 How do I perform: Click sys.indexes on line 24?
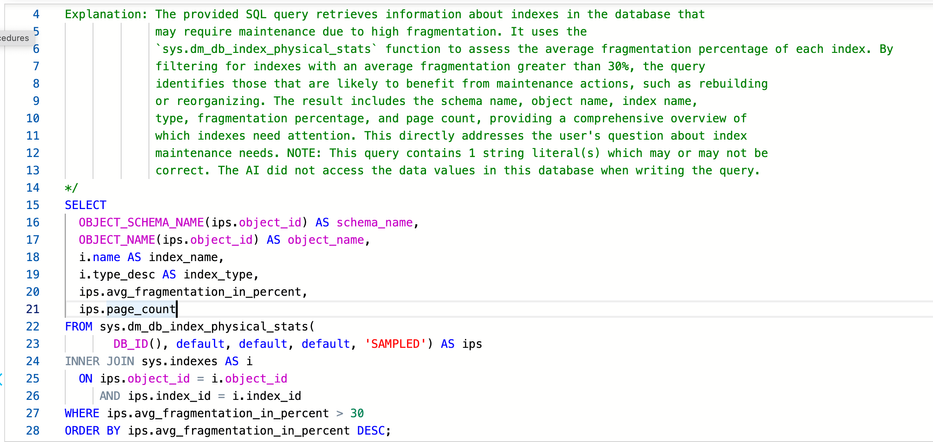click(x=180, y=361)
